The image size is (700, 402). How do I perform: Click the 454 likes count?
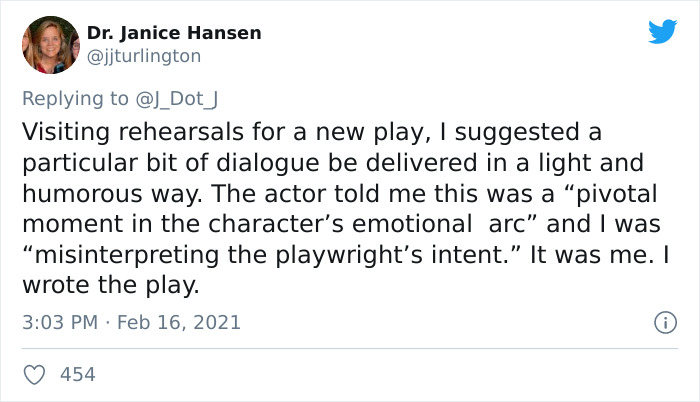(78, 374)
